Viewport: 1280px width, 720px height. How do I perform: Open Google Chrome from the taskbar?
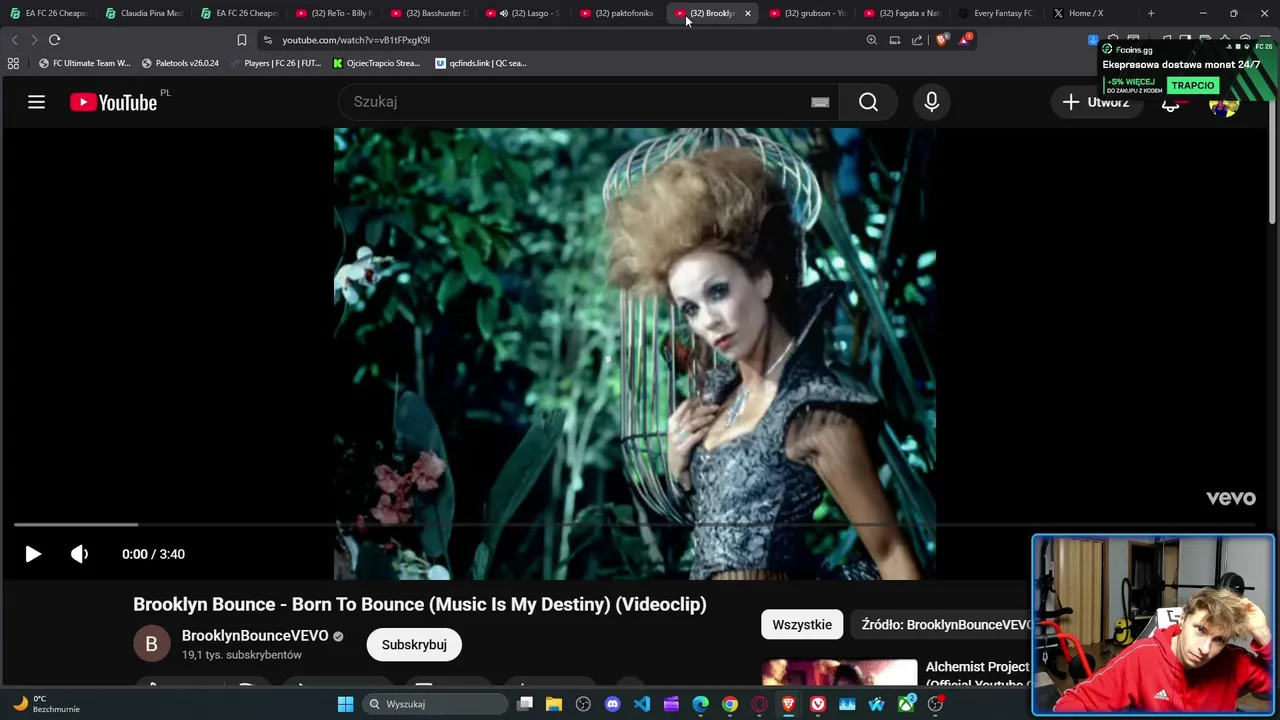[730, 704]
